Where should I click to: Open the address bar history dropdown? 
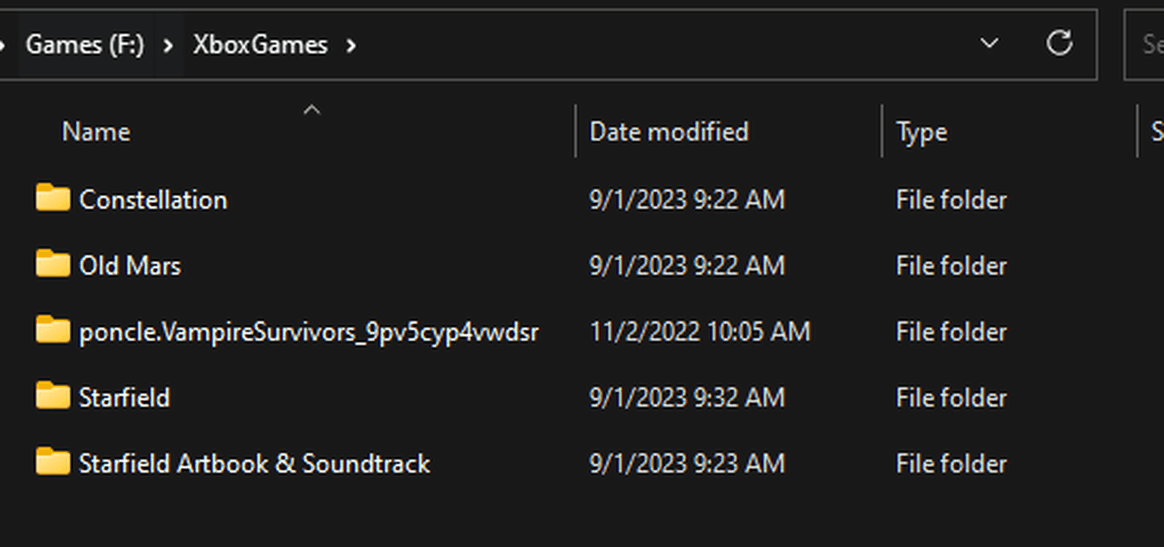point(989,44)
